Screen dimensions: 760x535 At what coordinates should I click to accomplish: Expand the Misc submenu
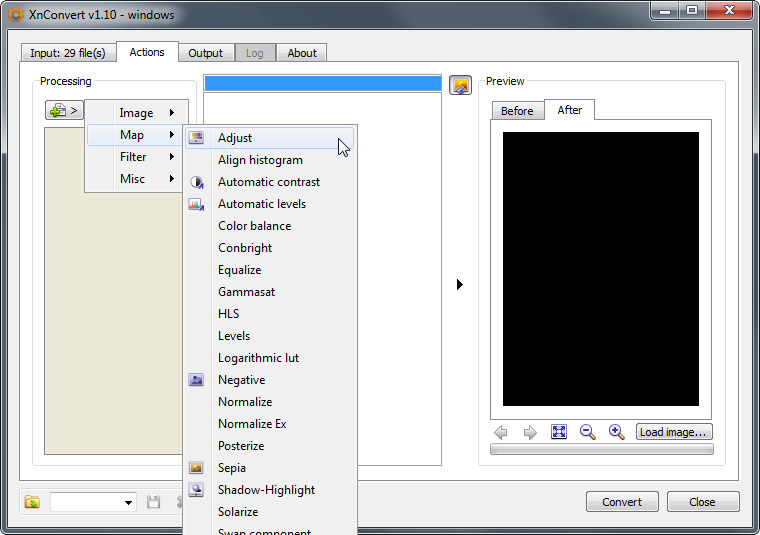coord(132,179)
